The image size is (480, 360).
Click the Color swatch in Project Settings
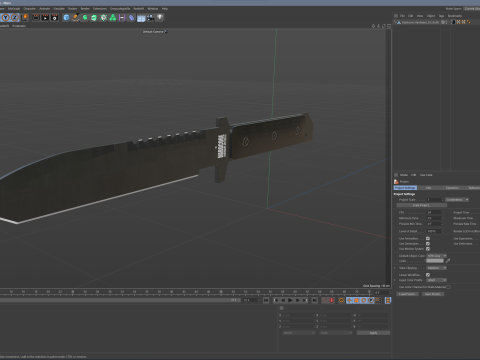435,261
